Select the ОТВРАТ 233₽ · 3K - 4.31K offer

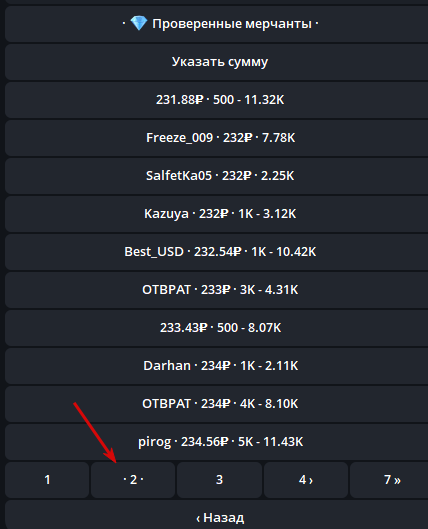217,290
